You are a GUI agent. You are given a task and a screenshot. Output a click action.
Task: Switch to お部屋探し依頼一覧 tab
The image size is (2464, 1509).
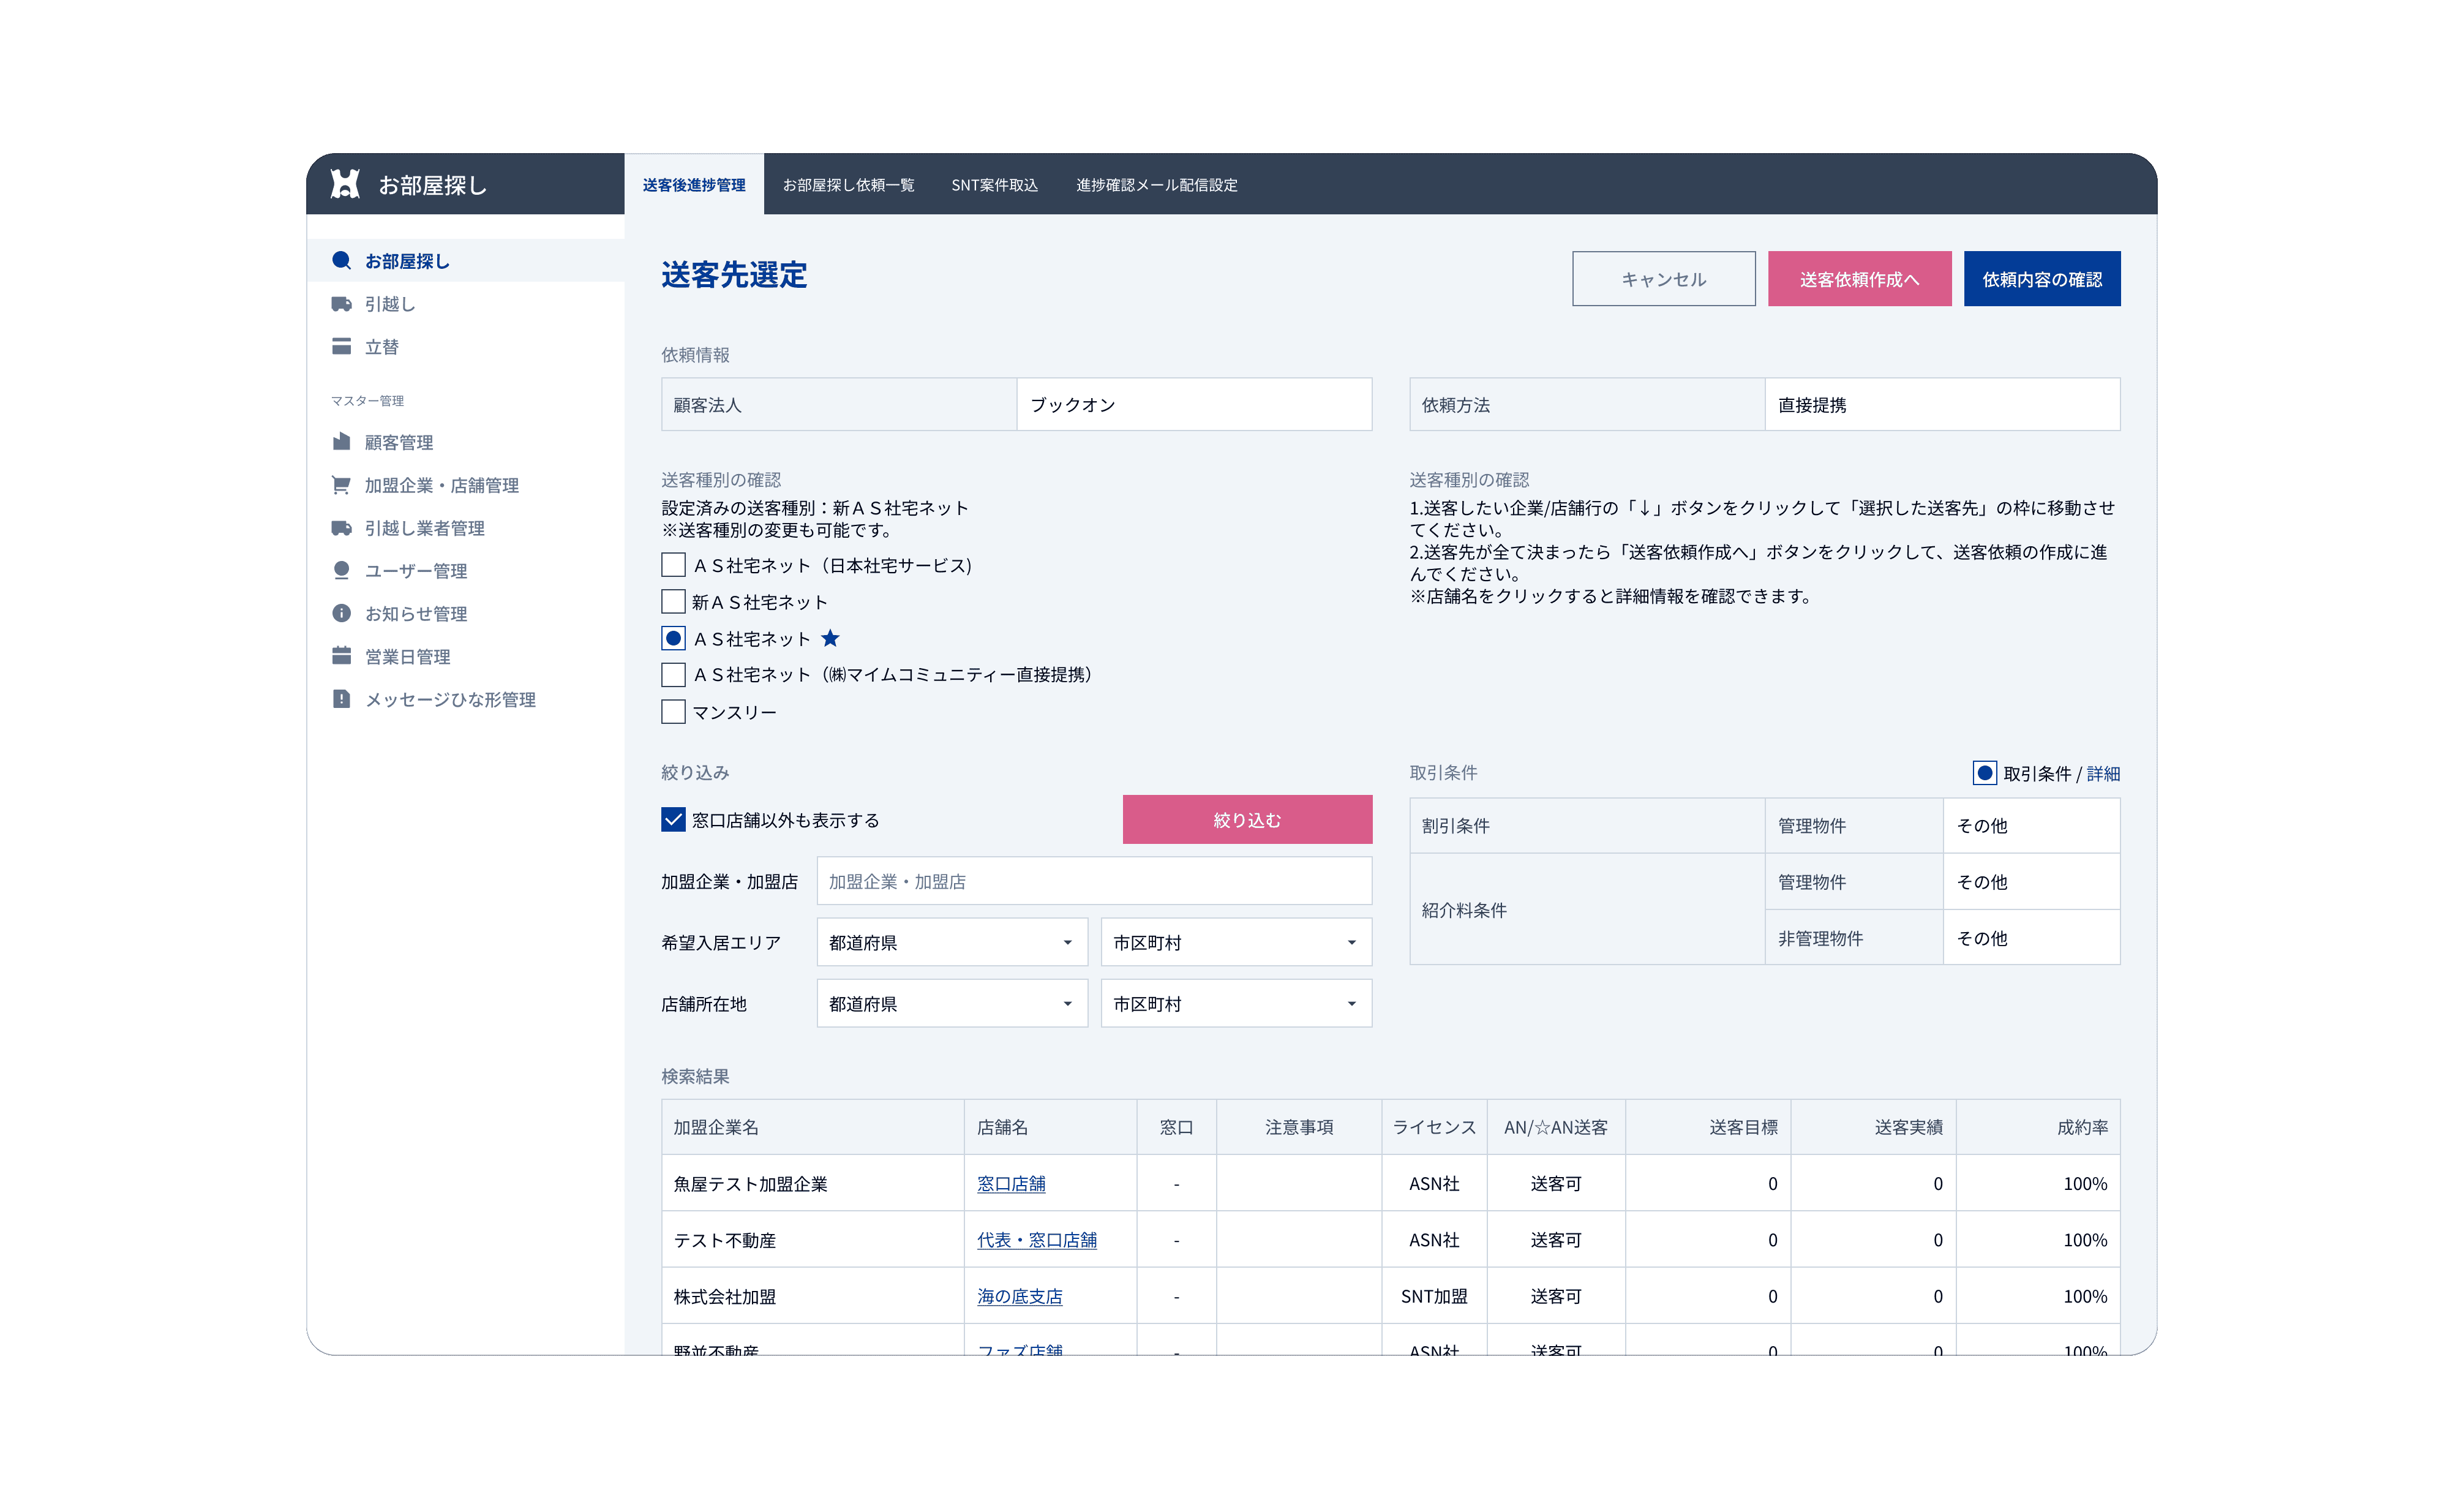[x=848, y=185]
